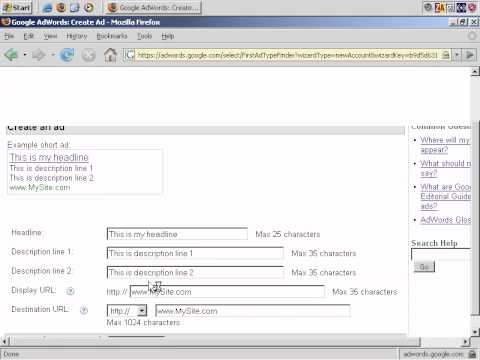Viewport: 480px width, 360px height.
Task: Click the Go button under Search Help
Action: coord(424,267)
